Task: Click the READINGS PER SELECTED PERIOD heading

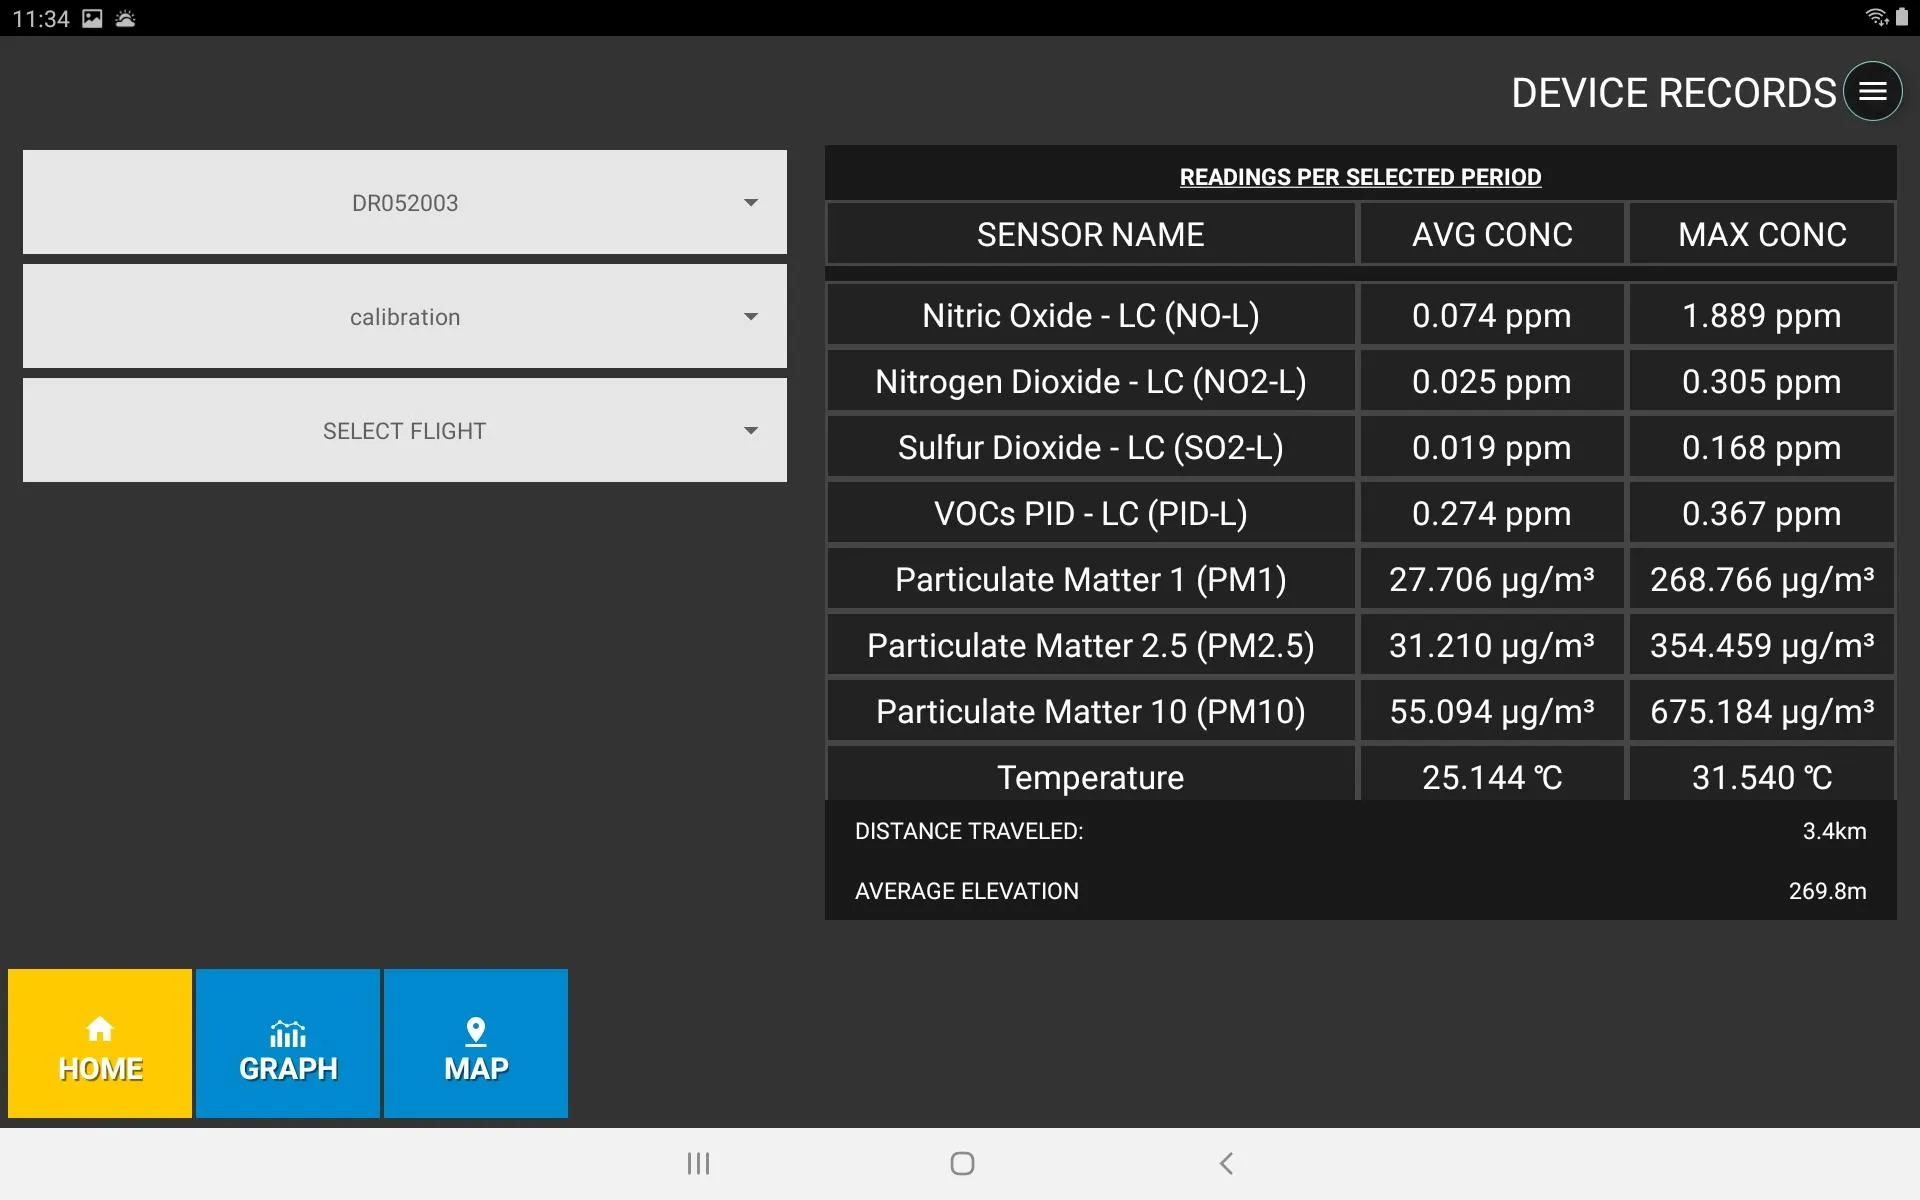Action: click(x=1360, y=177)
